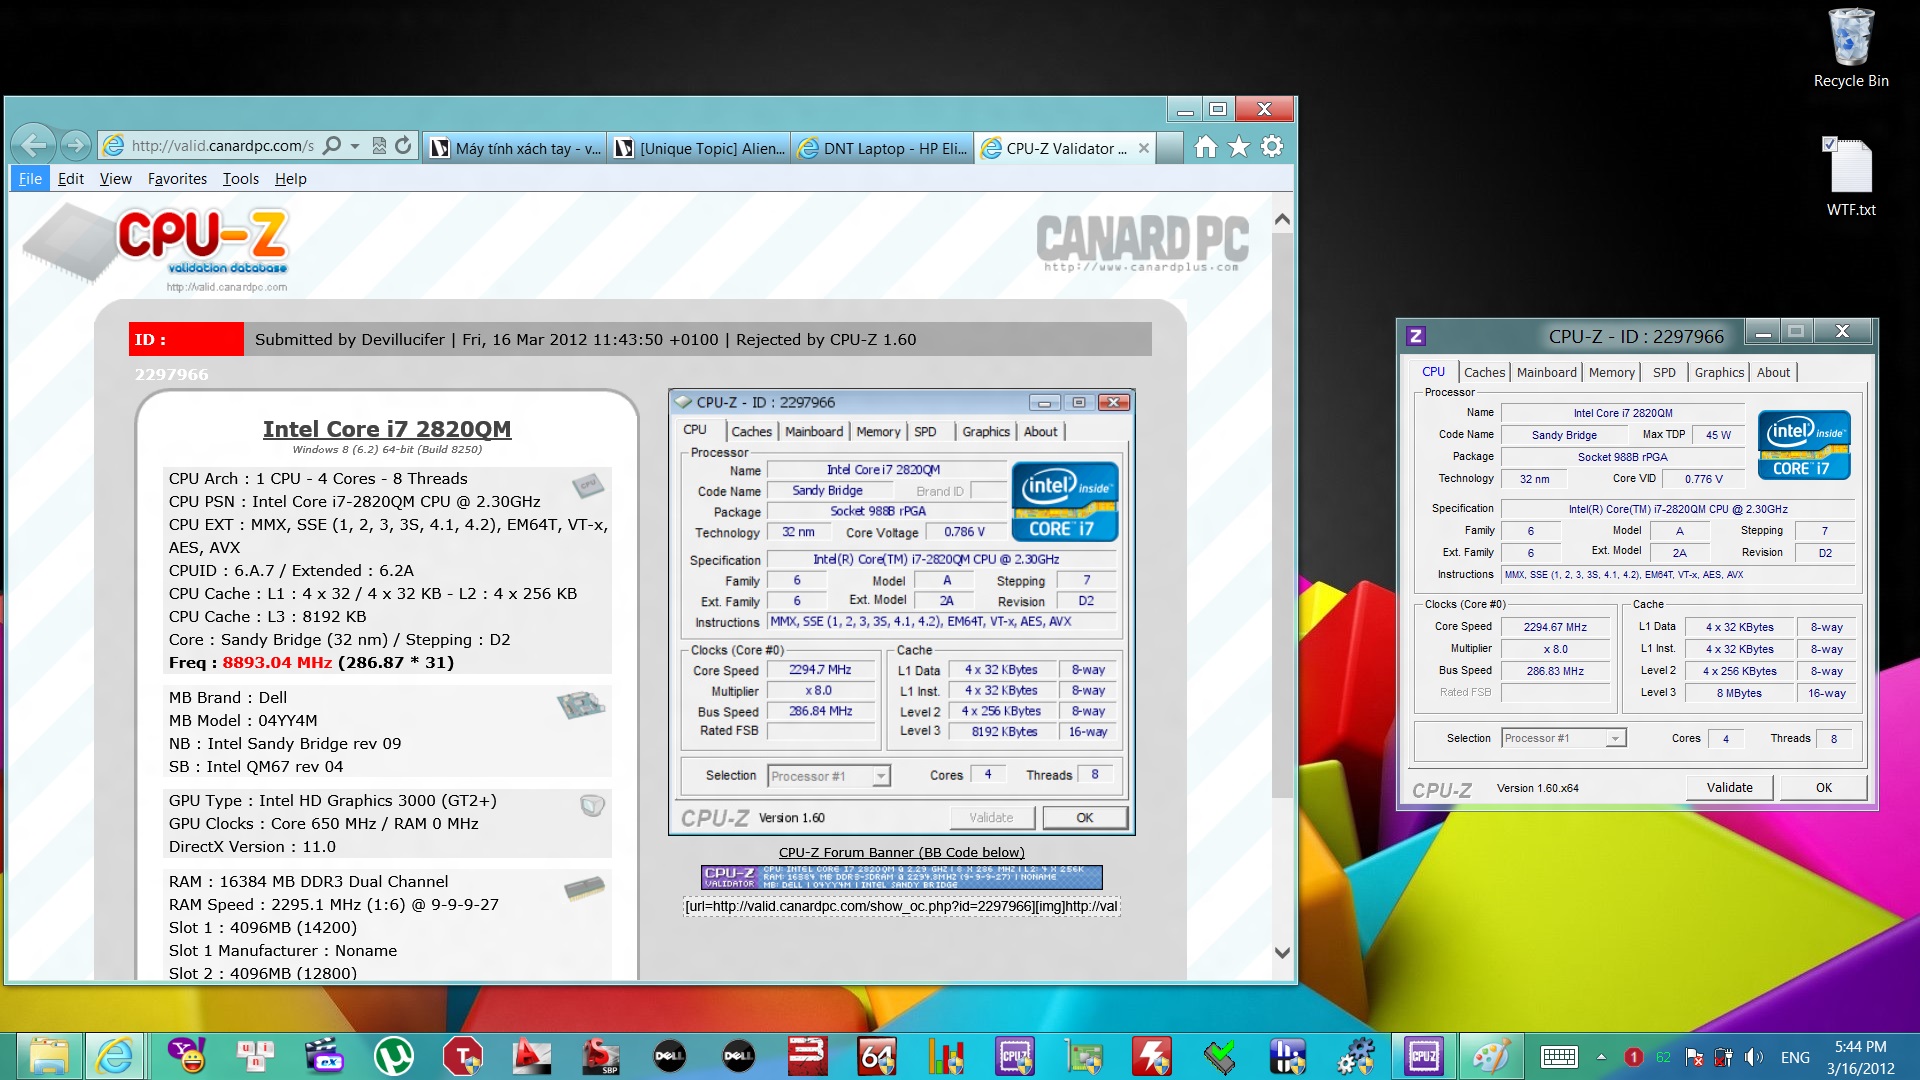Focus the valid.canardpc.com address field
Image resolution: width=1920 pixels, height=1080 pixels.
click(222, 146)
